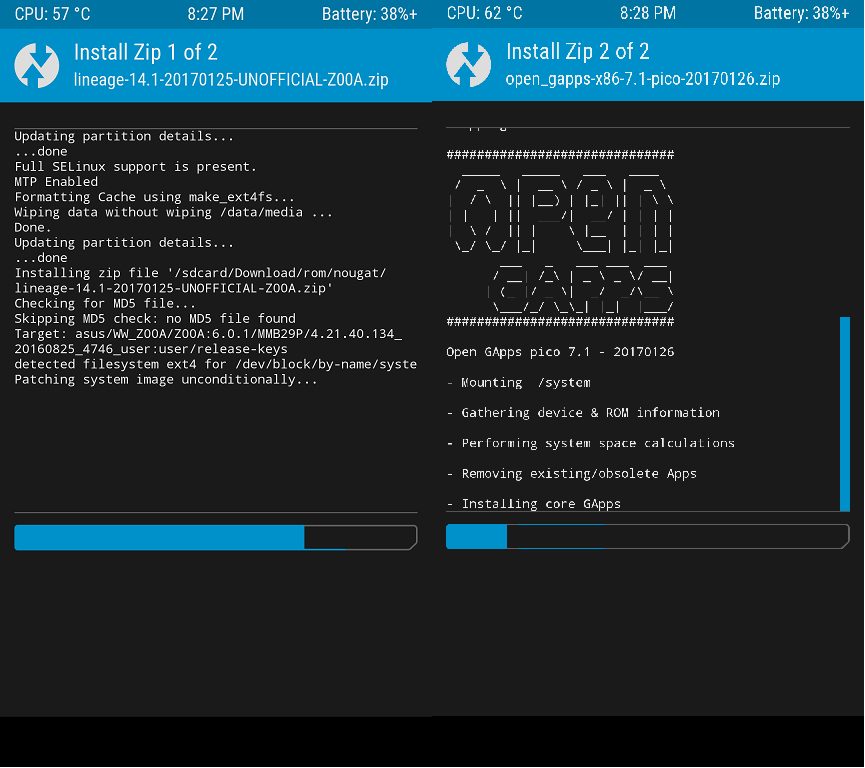Click 'Wiping data without wiping /data/media' line
Viewport: 865px width, 768px height.
click(173, 212)
